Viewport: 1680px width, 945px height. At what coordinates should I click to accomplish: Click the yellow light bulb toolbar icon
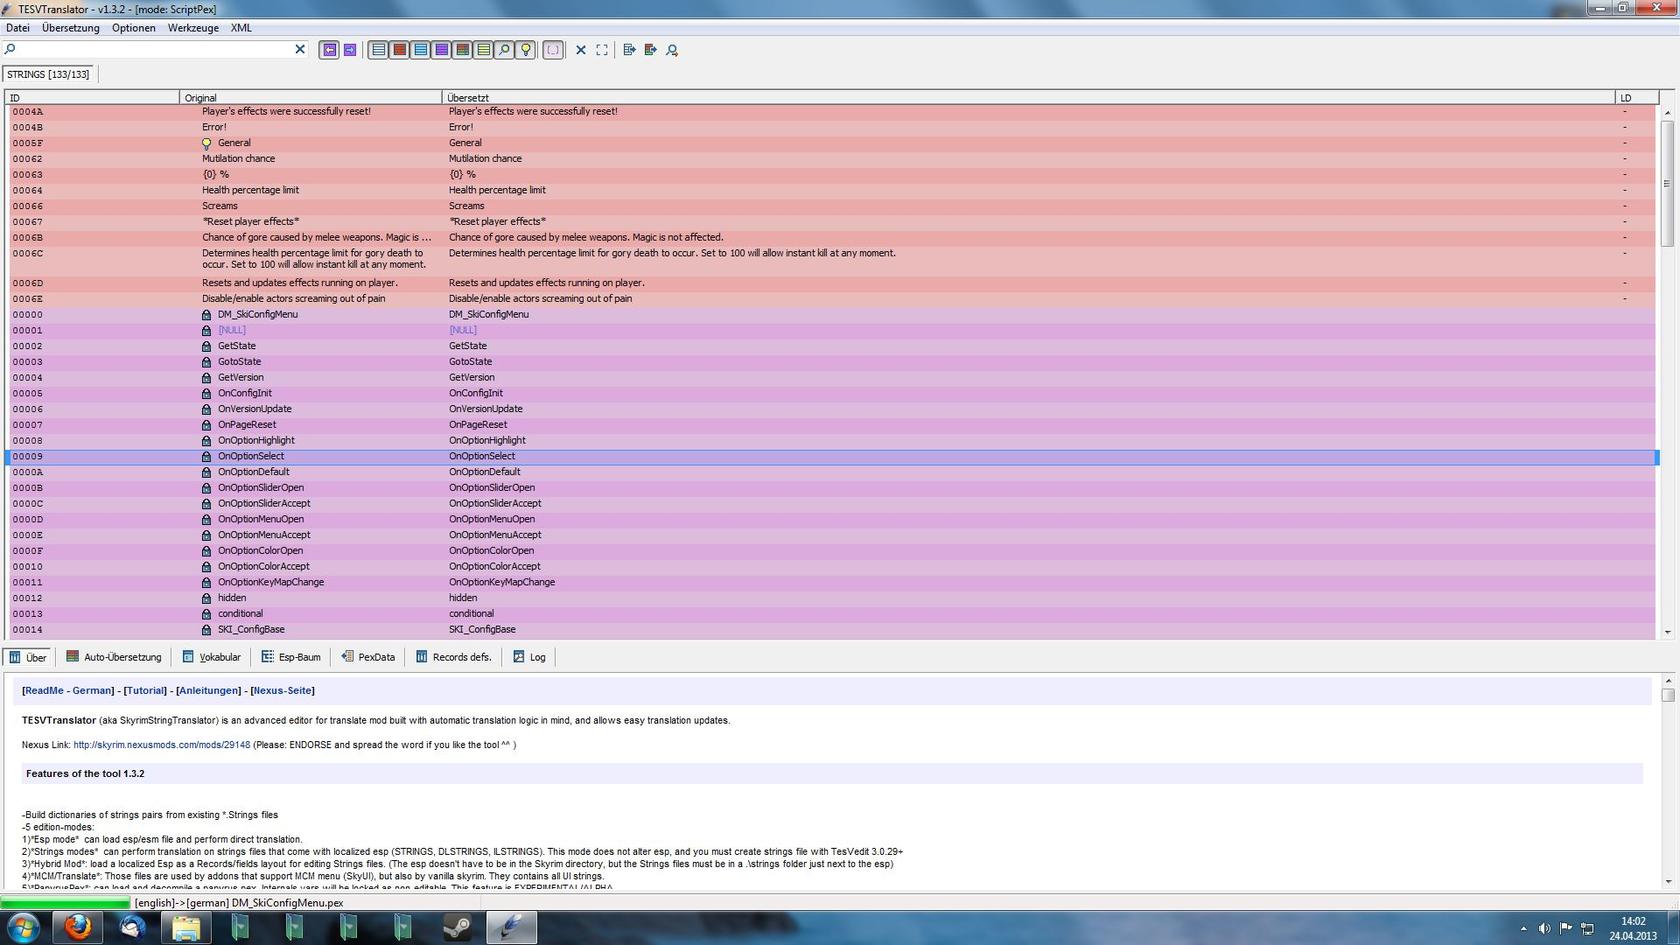526,50
